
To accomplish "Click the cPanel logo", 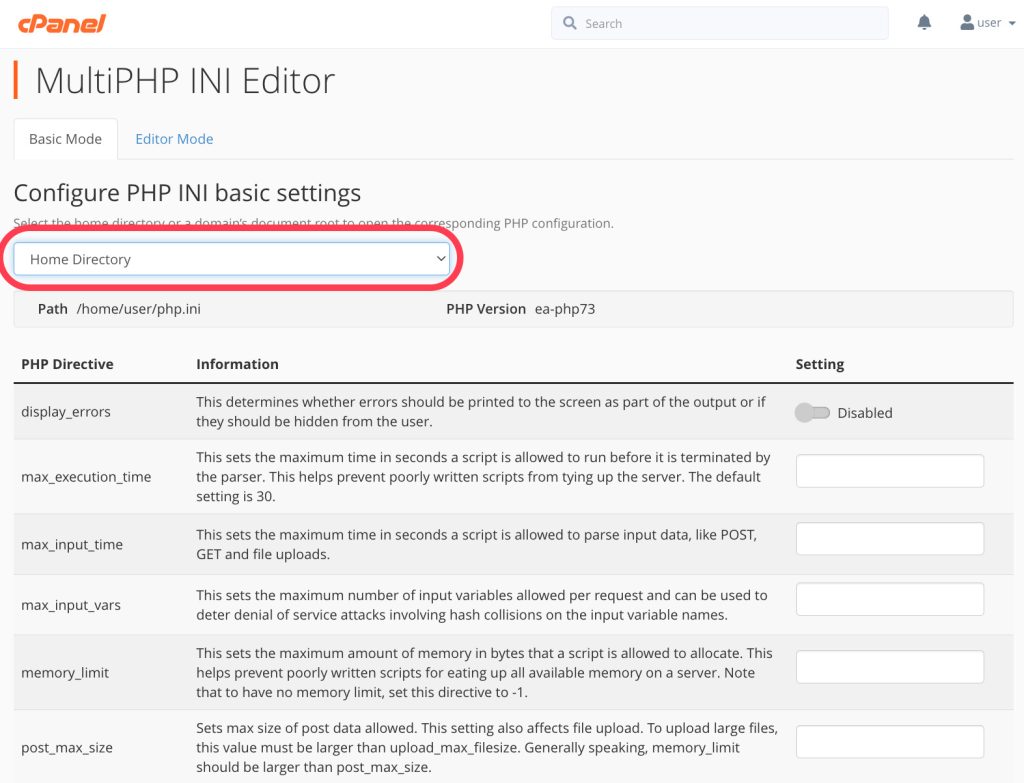I will tap(61, 23).
